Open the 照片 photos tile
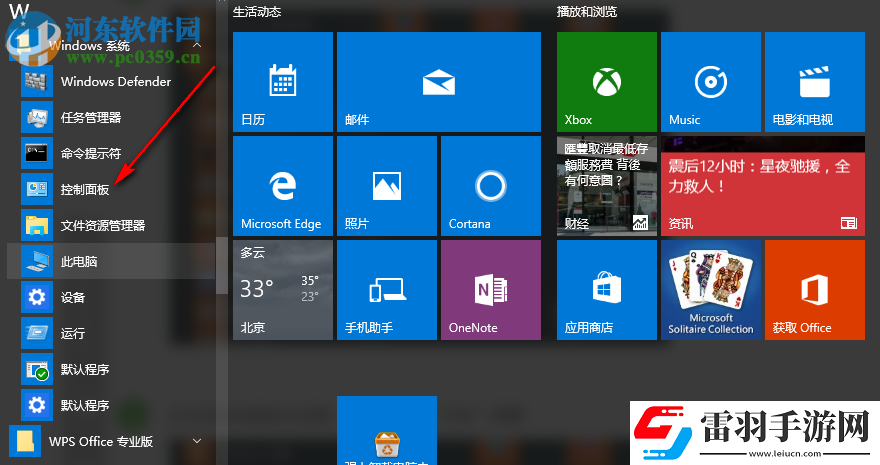The width and height of the screenshot is (880, 465). pos(387,186)
